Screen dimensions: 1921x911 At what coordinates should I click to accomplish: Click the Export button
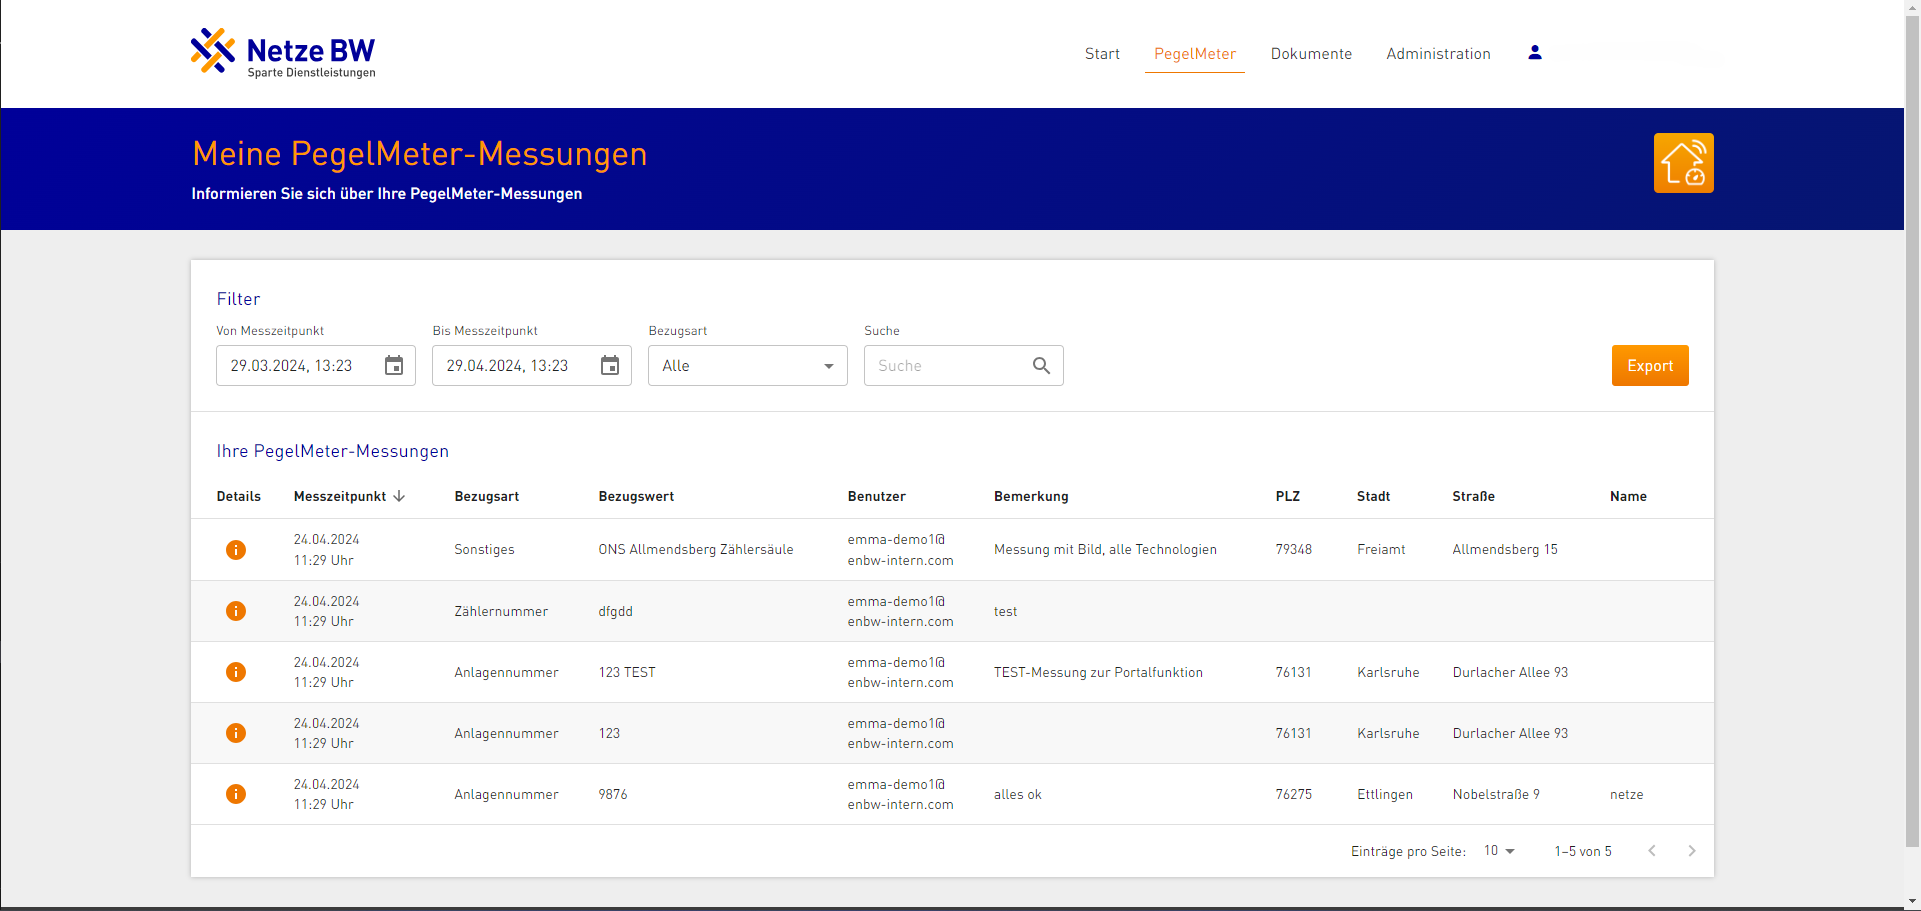tap(1649, 366)
